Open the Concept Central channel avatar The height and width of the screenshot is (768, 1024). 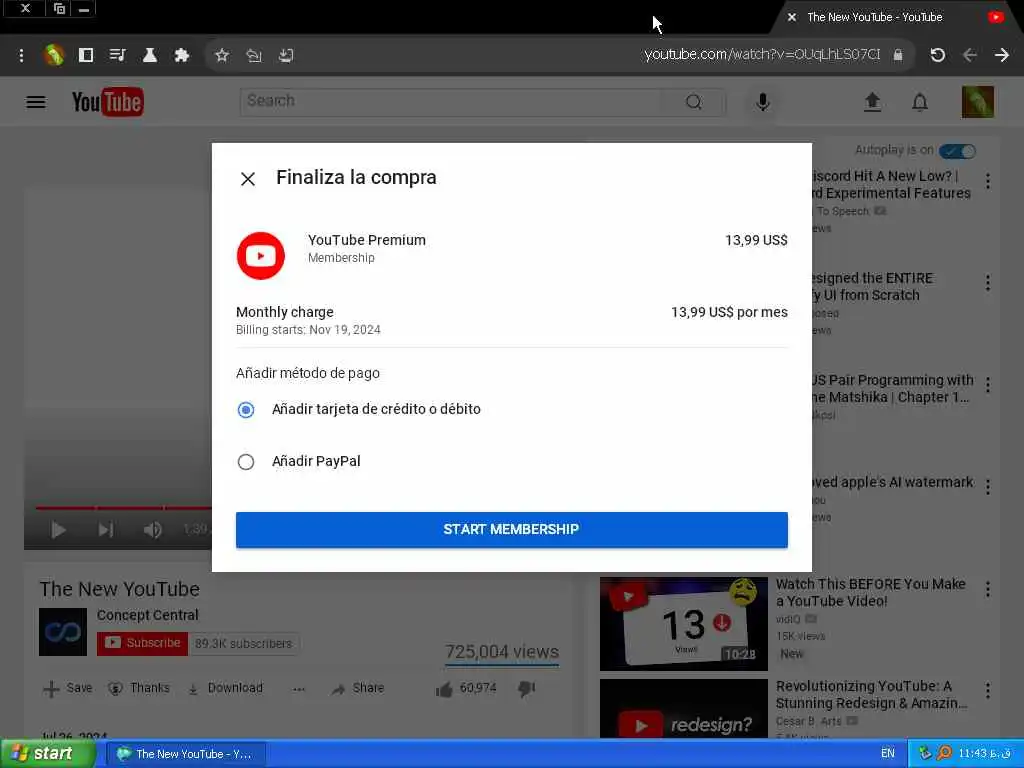tap(63, 632)
